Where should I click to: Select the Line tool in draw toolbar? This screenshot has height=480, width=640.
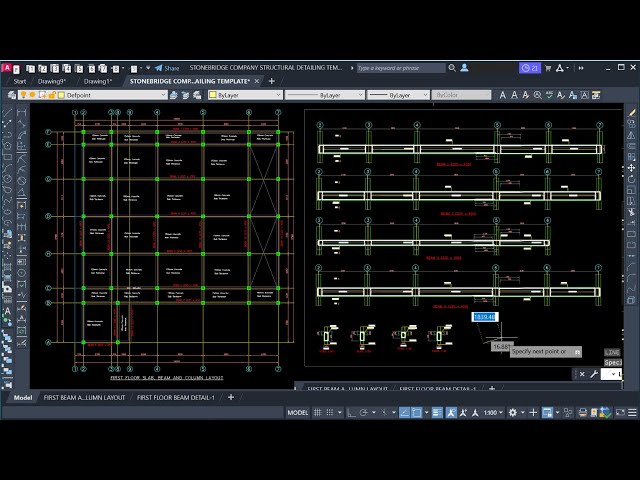point(8,112)
